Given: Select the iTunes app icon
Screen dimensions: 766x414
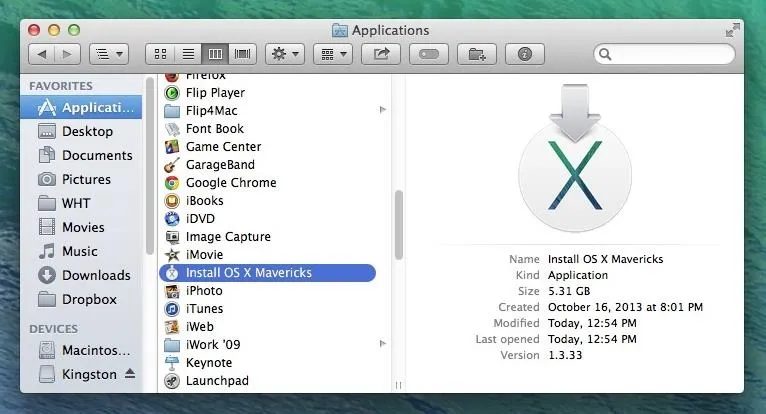Looking at the screenshot, I should click(x=172, y=309).
